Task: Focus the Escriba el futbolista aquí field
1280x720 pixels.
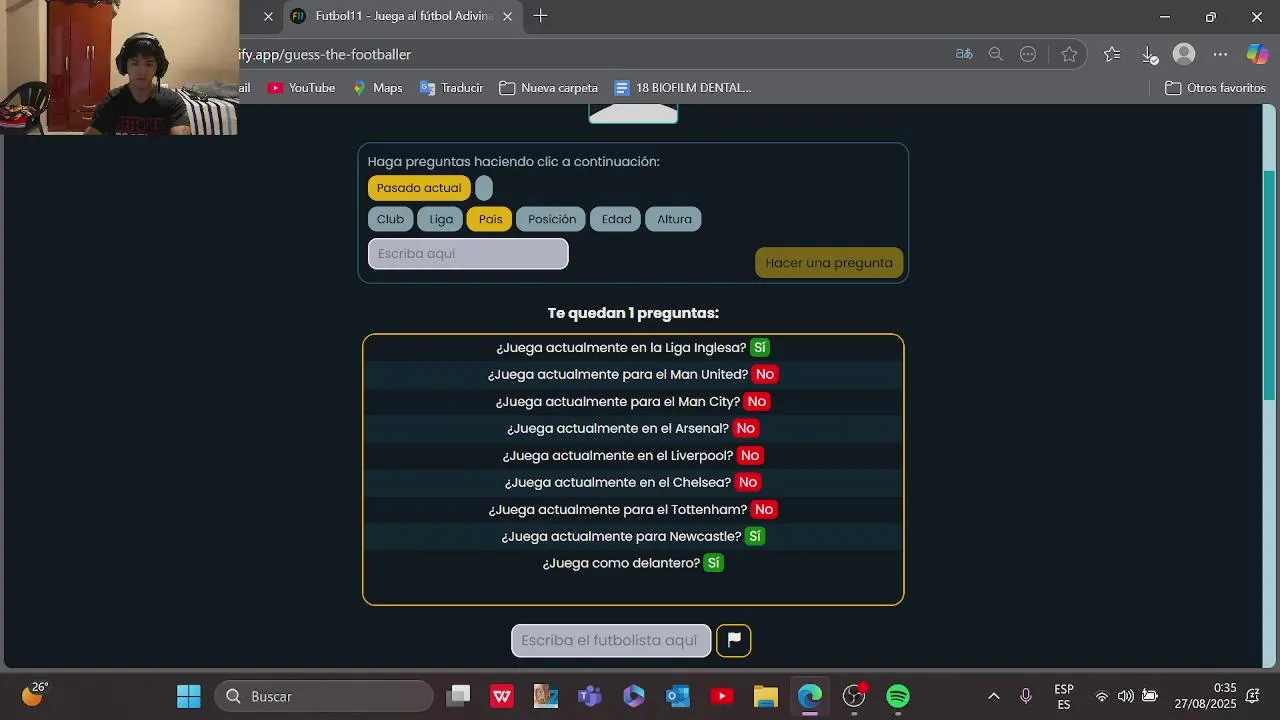Action: coord(611,640)
